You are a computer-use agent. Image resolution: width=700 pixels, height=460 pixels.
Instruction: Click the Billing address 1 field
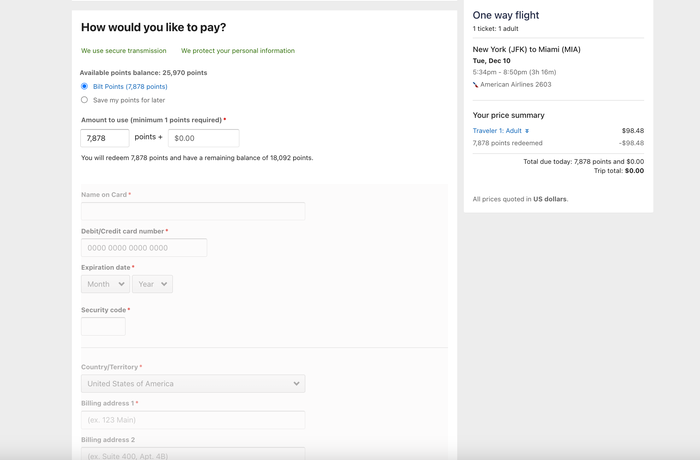point(193,420)
